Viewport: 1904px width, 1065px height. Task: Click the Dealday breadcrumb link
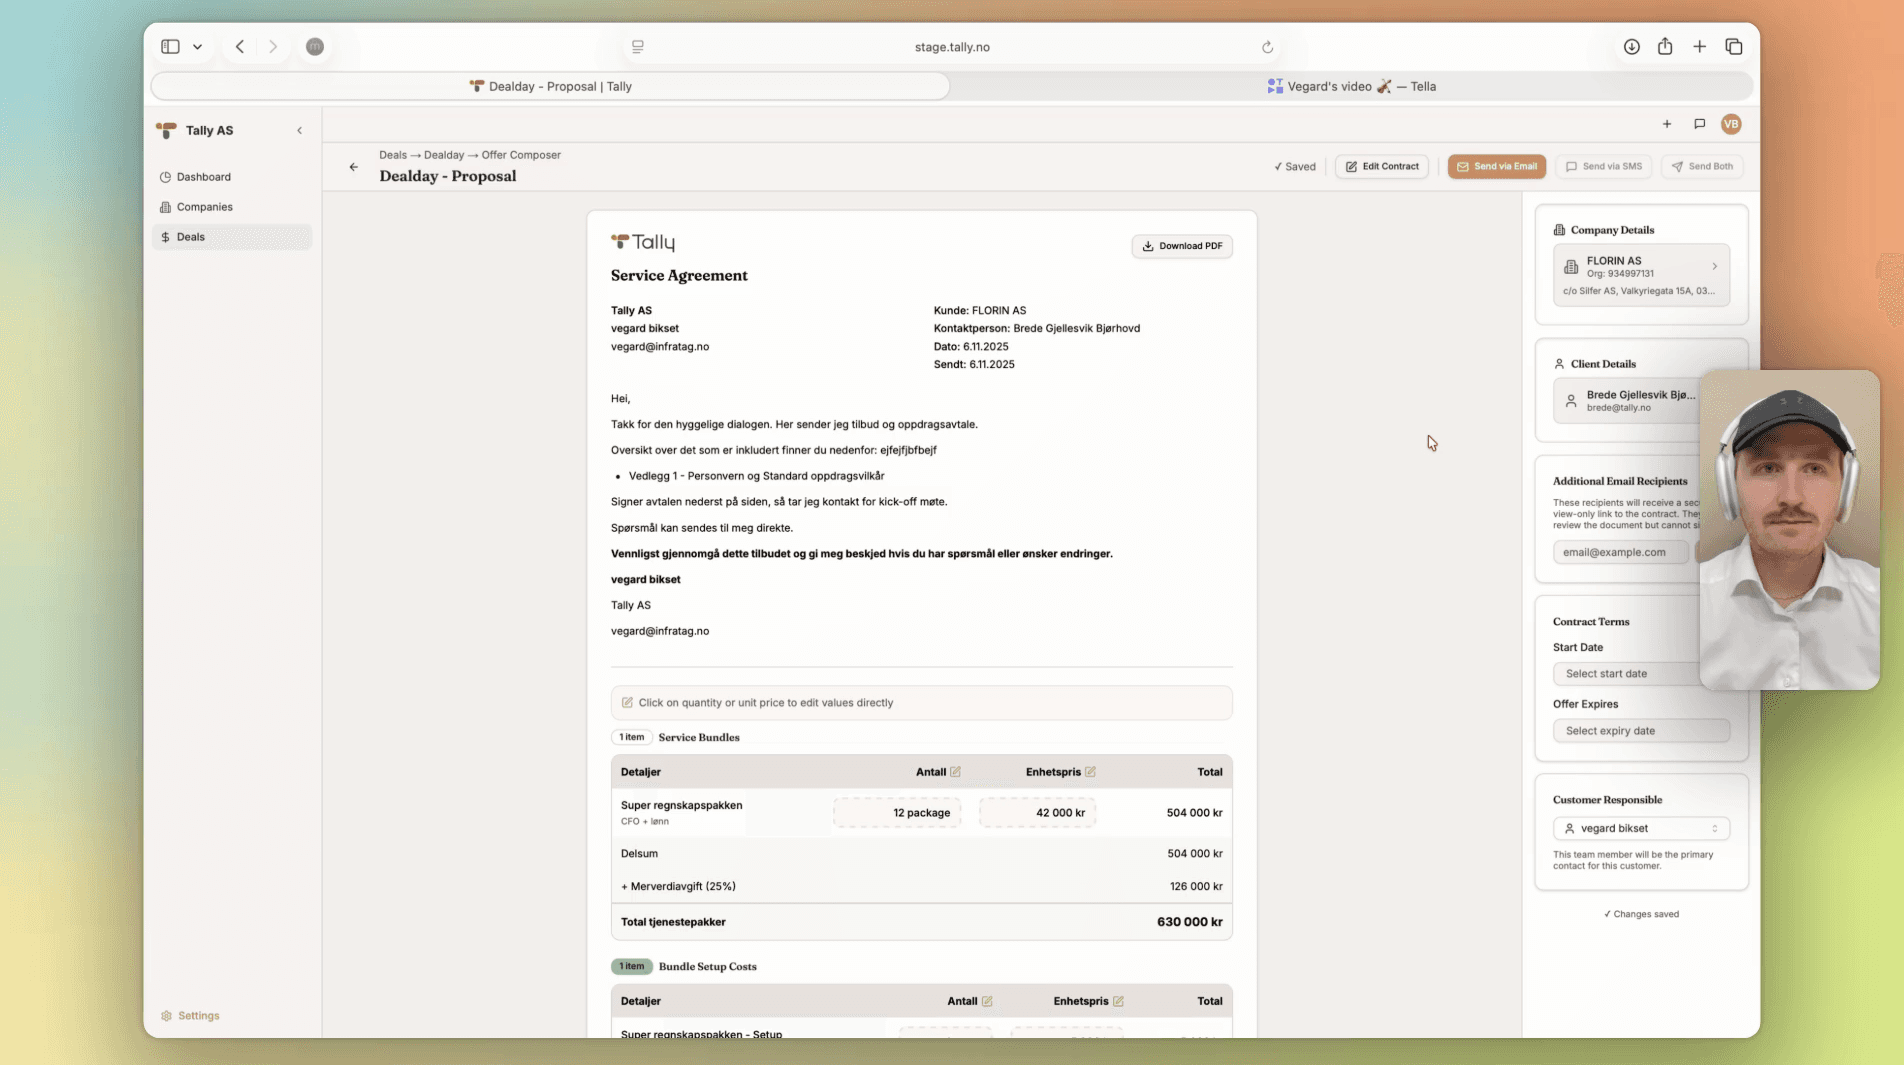tap(444, 155)
